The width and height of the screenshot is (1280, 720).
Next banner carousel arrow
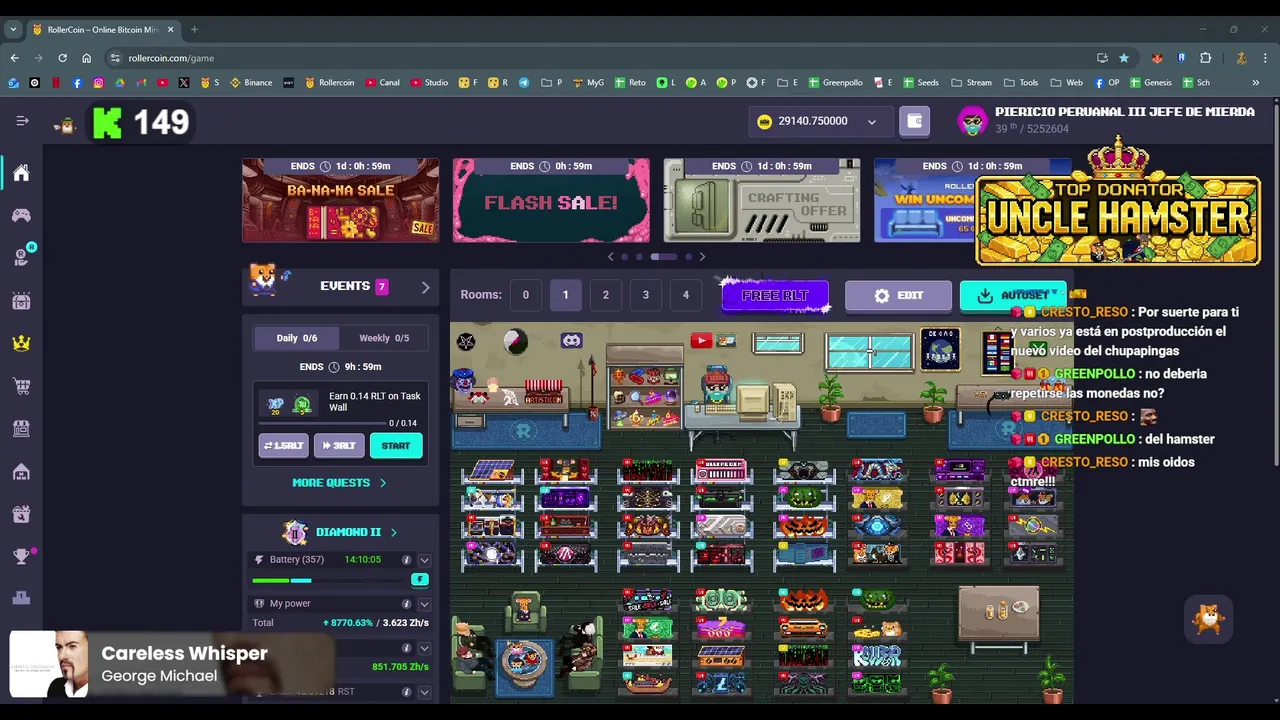coord(702,257)
